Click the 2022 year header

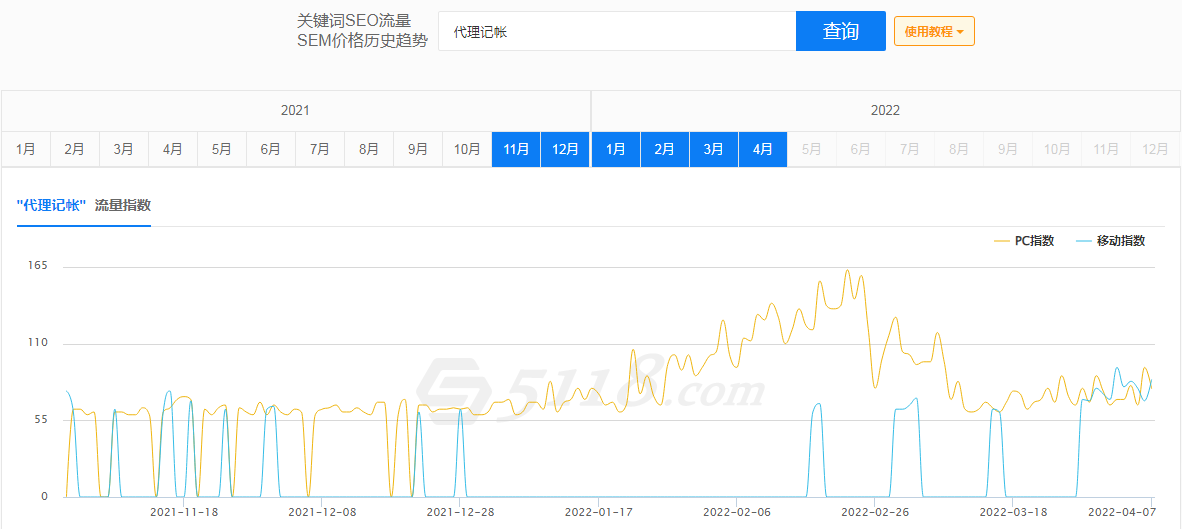pos(886,111)
